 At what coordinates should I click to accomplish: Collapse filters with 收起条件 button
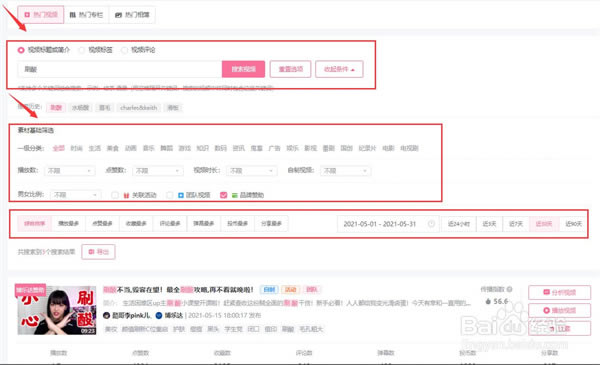339,69
